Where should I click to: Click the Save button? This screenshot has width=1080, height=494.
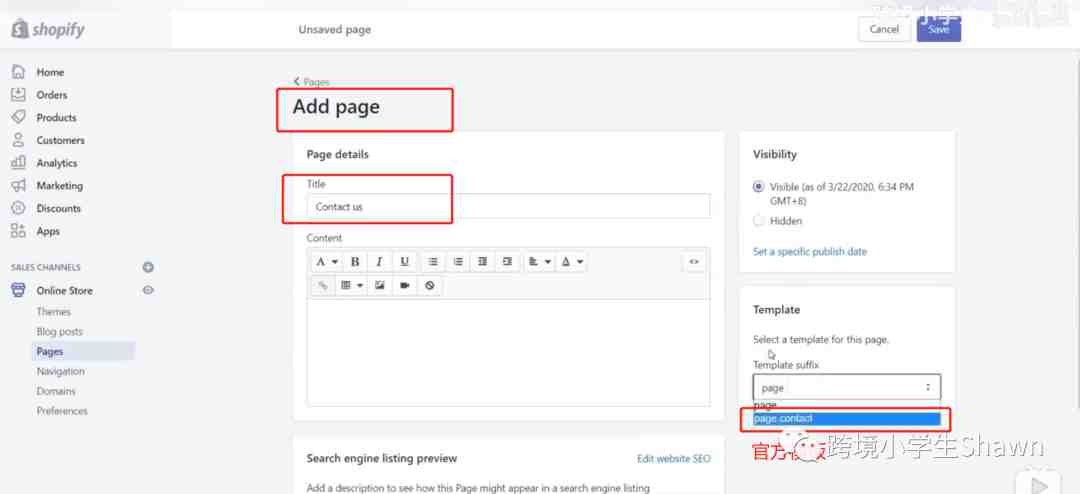click(938, 29)
